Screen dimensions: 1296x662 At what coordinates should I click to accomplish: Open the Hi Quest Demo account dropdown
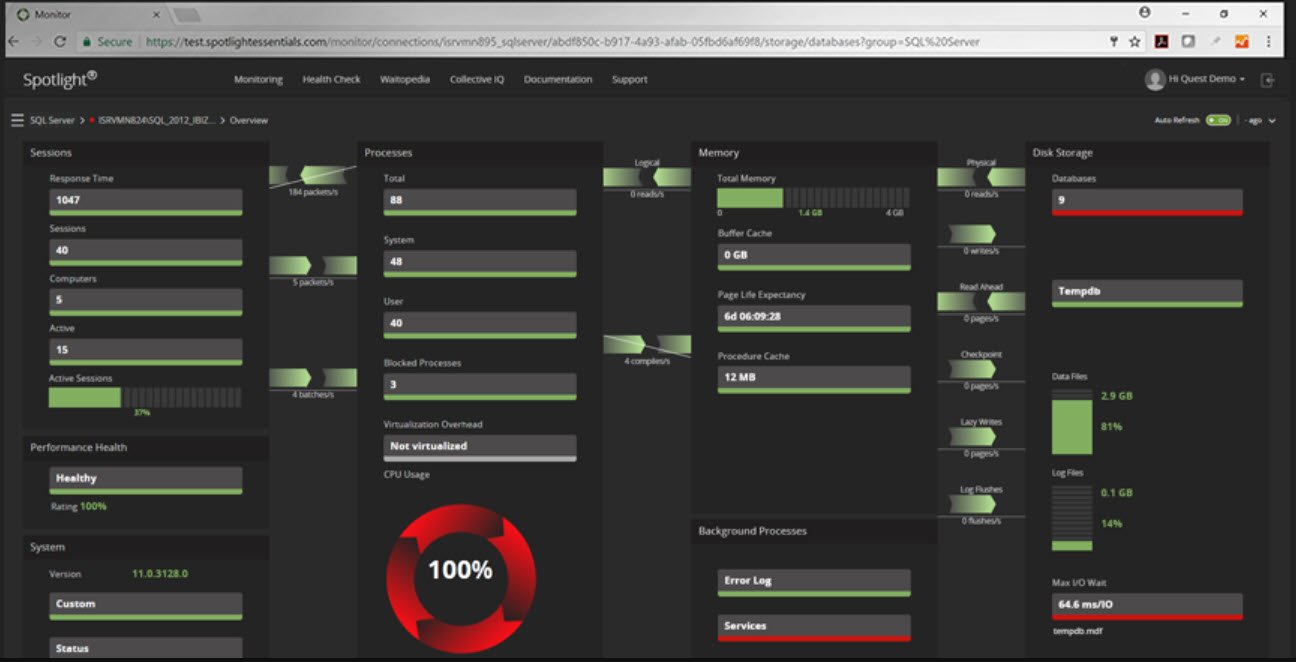[x=1207, y=79]
